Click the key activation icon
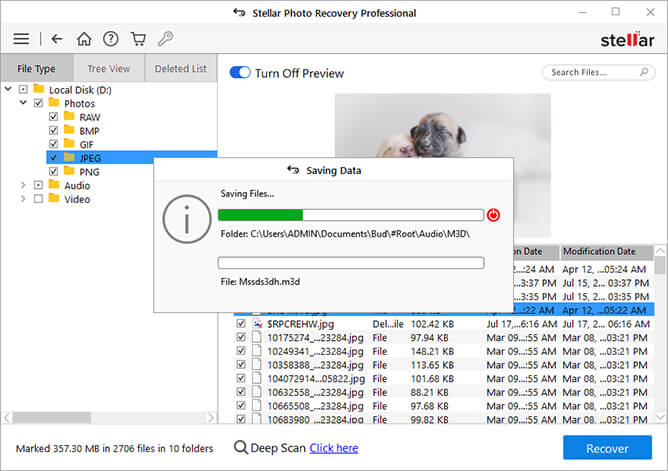Screen dimensions: 668x471 point(165,39)
